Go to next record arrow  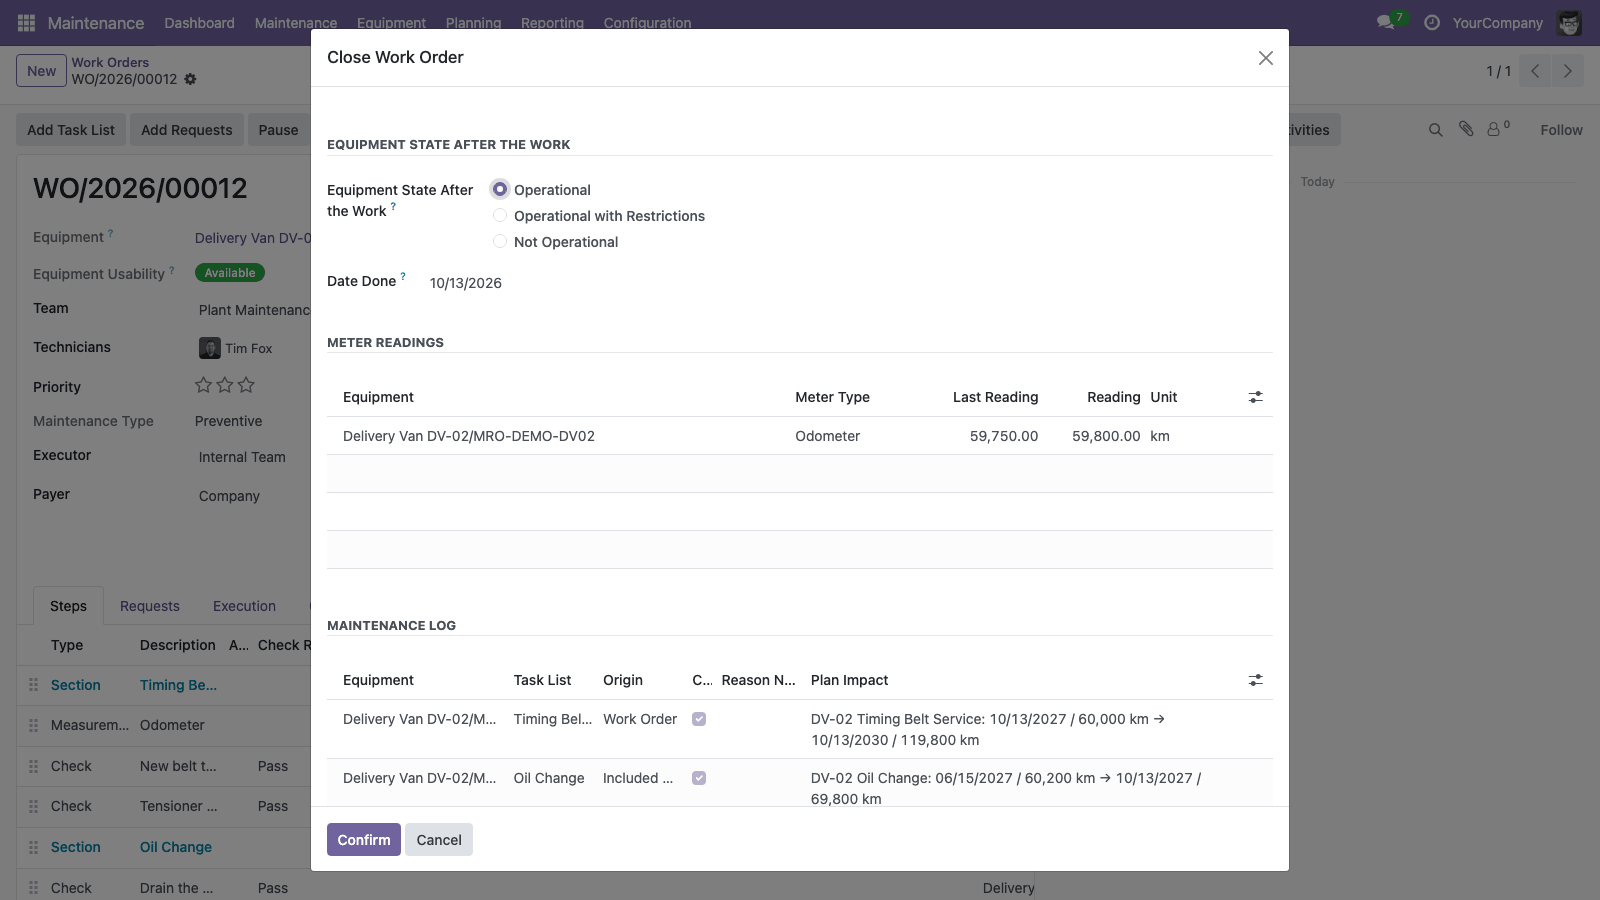coord(1568,71)
